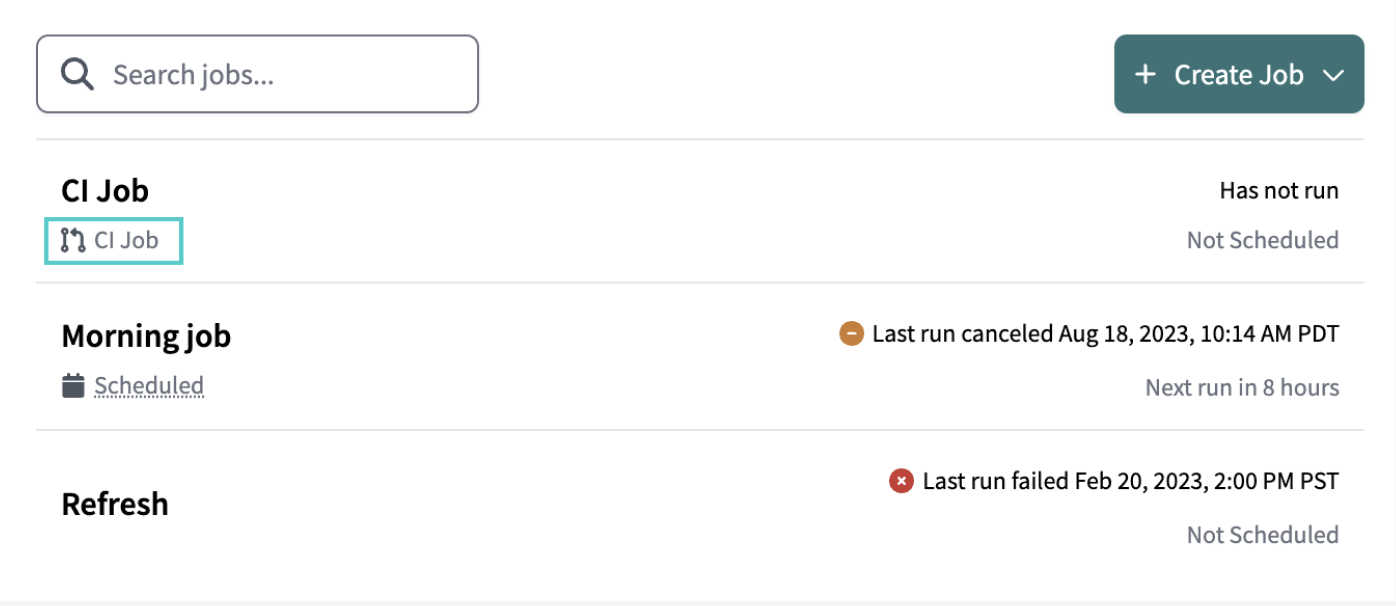
Task: Click Has not run status for CI Job
Action: click(x=1279, y=190)
